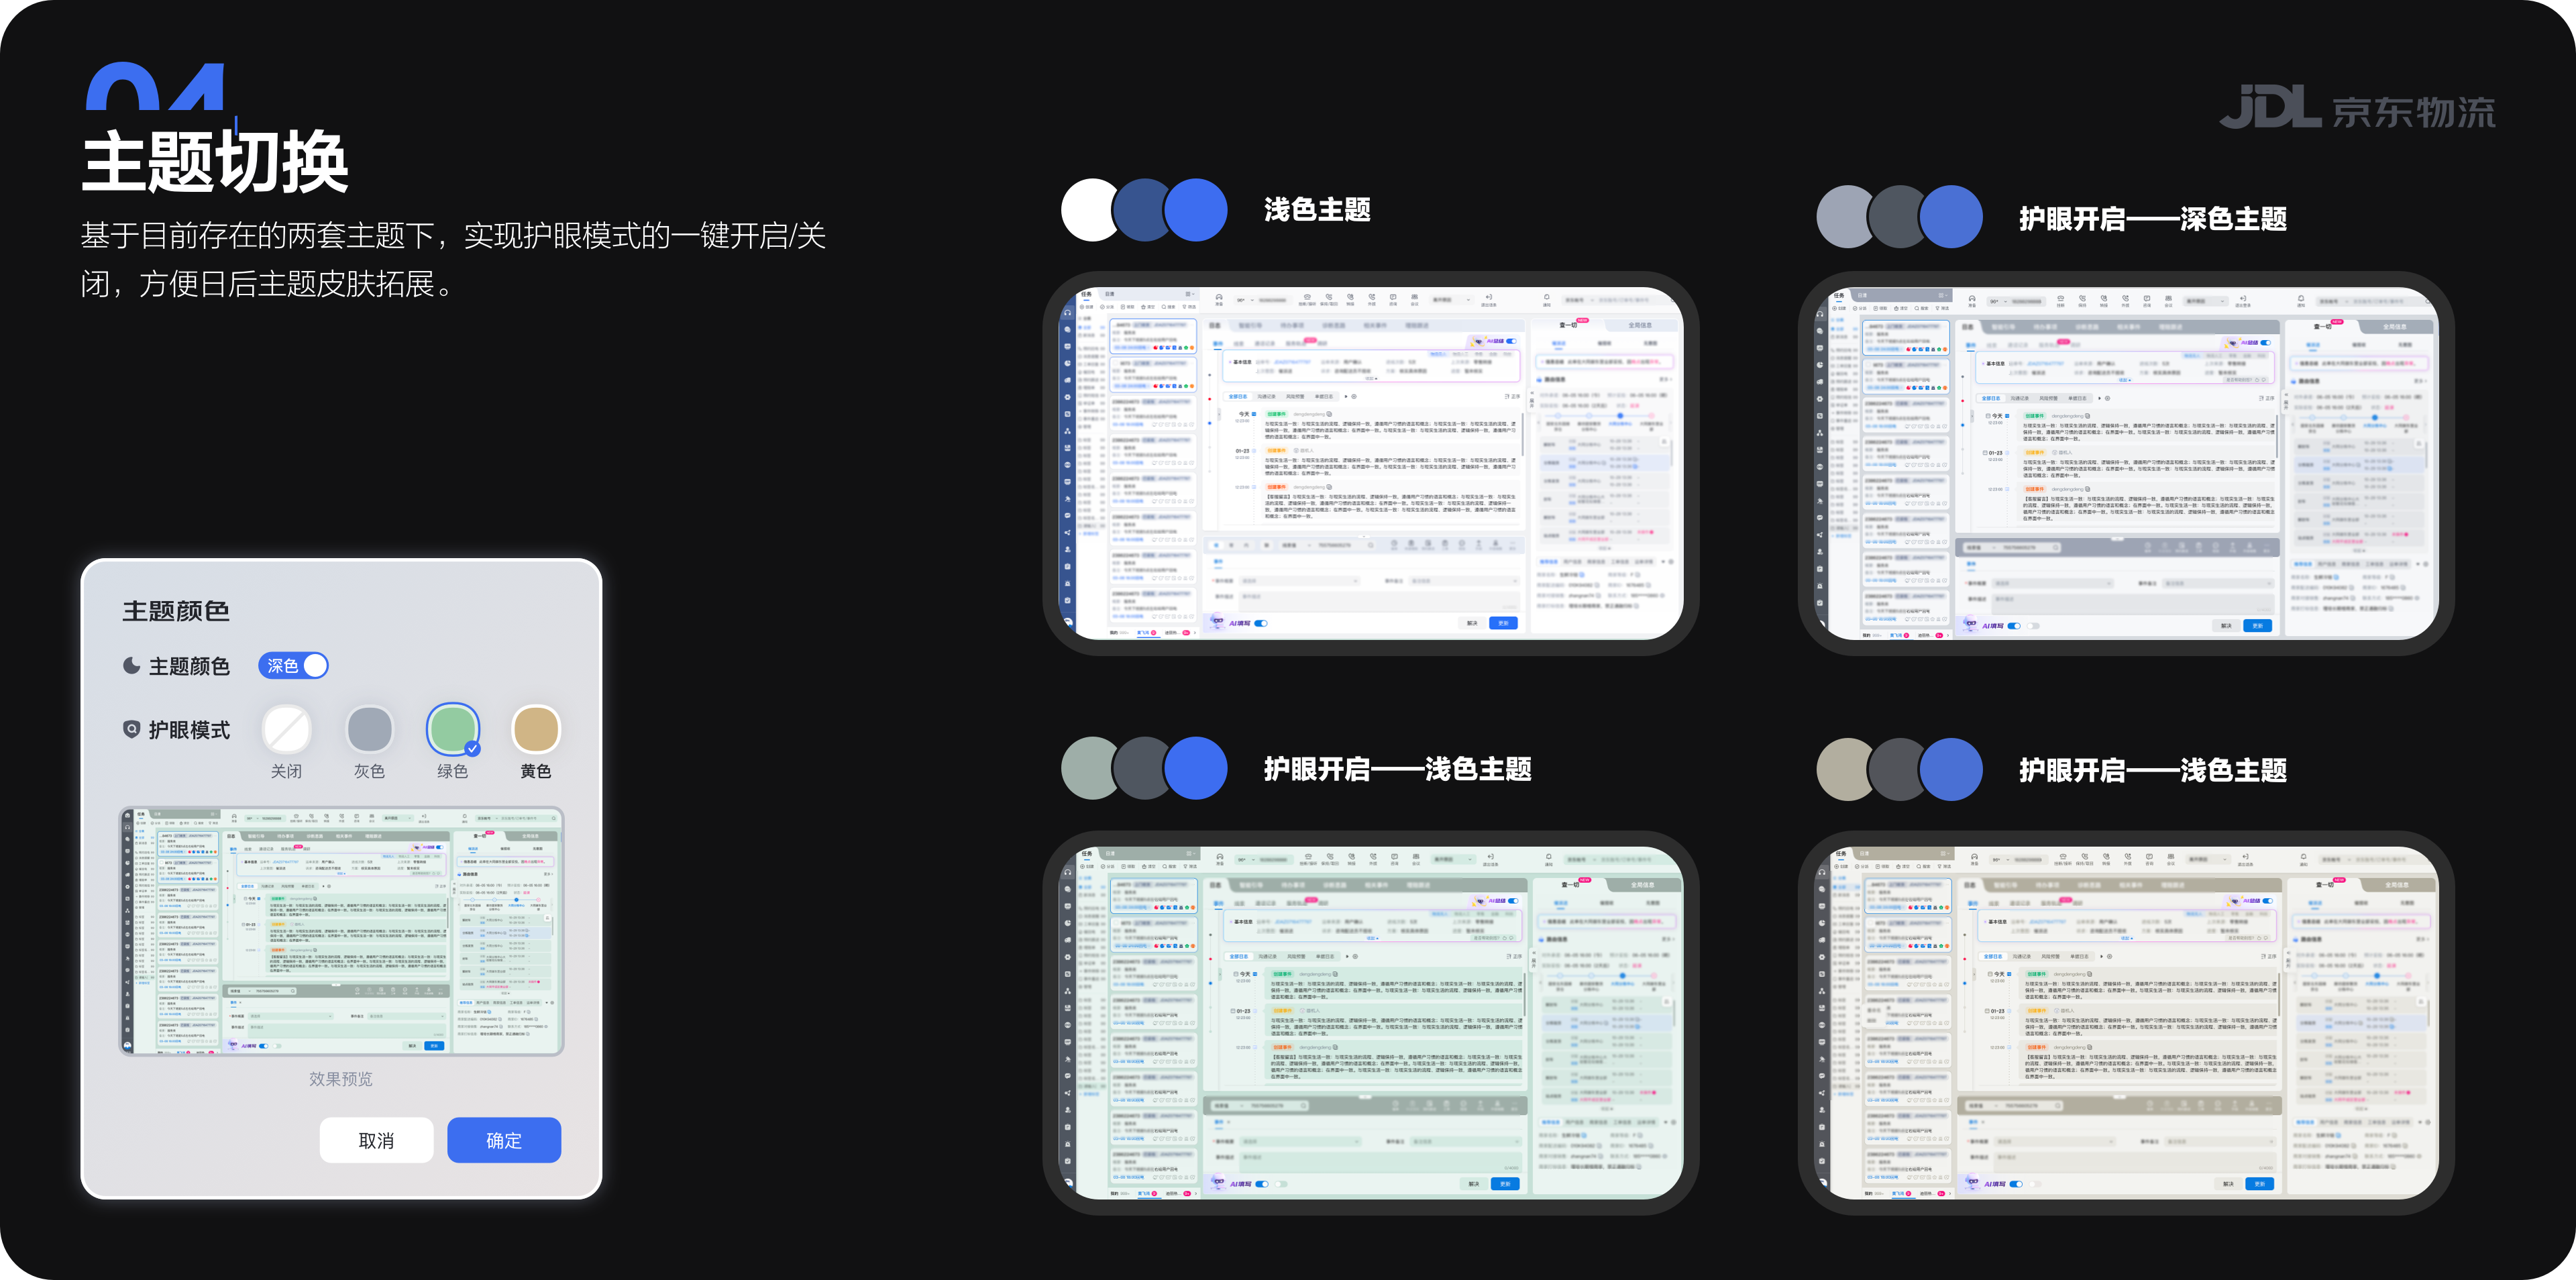Click the 效果预览 preview thumbnail
2576x1280 pixels.
click(341, 931)
